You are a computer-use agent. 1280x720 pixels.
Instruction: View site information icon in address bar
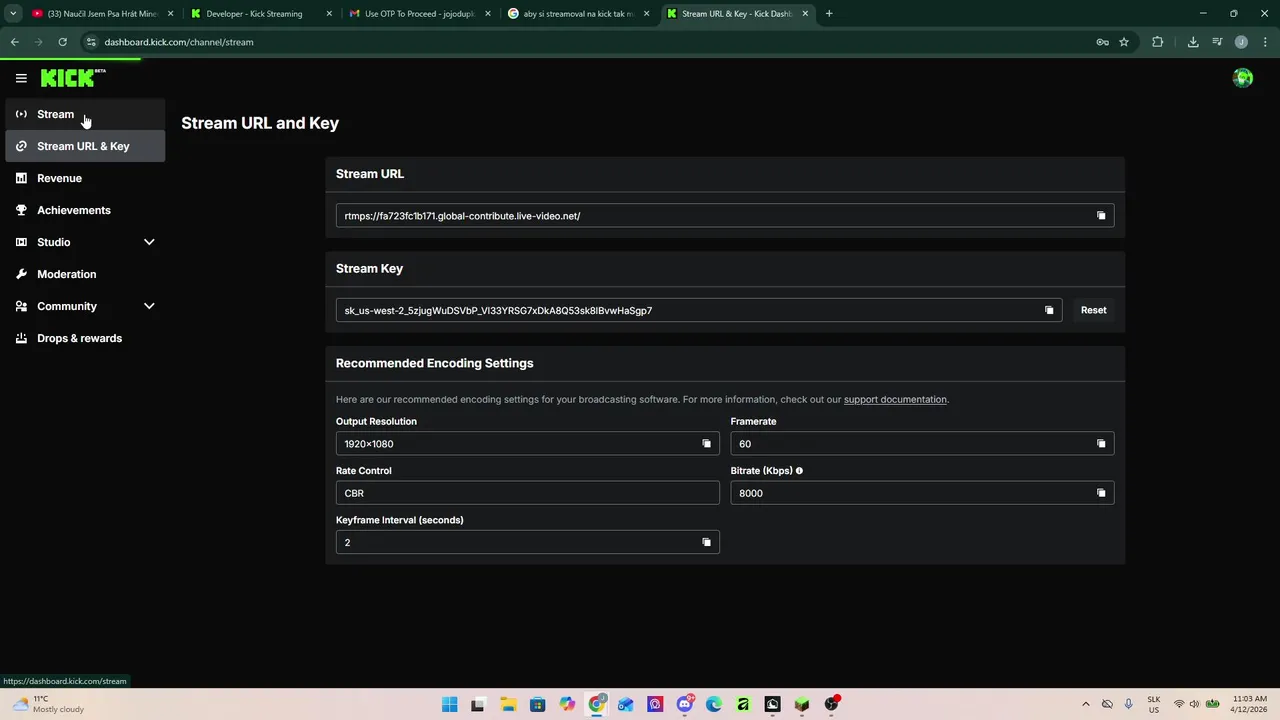pos(91,42)
